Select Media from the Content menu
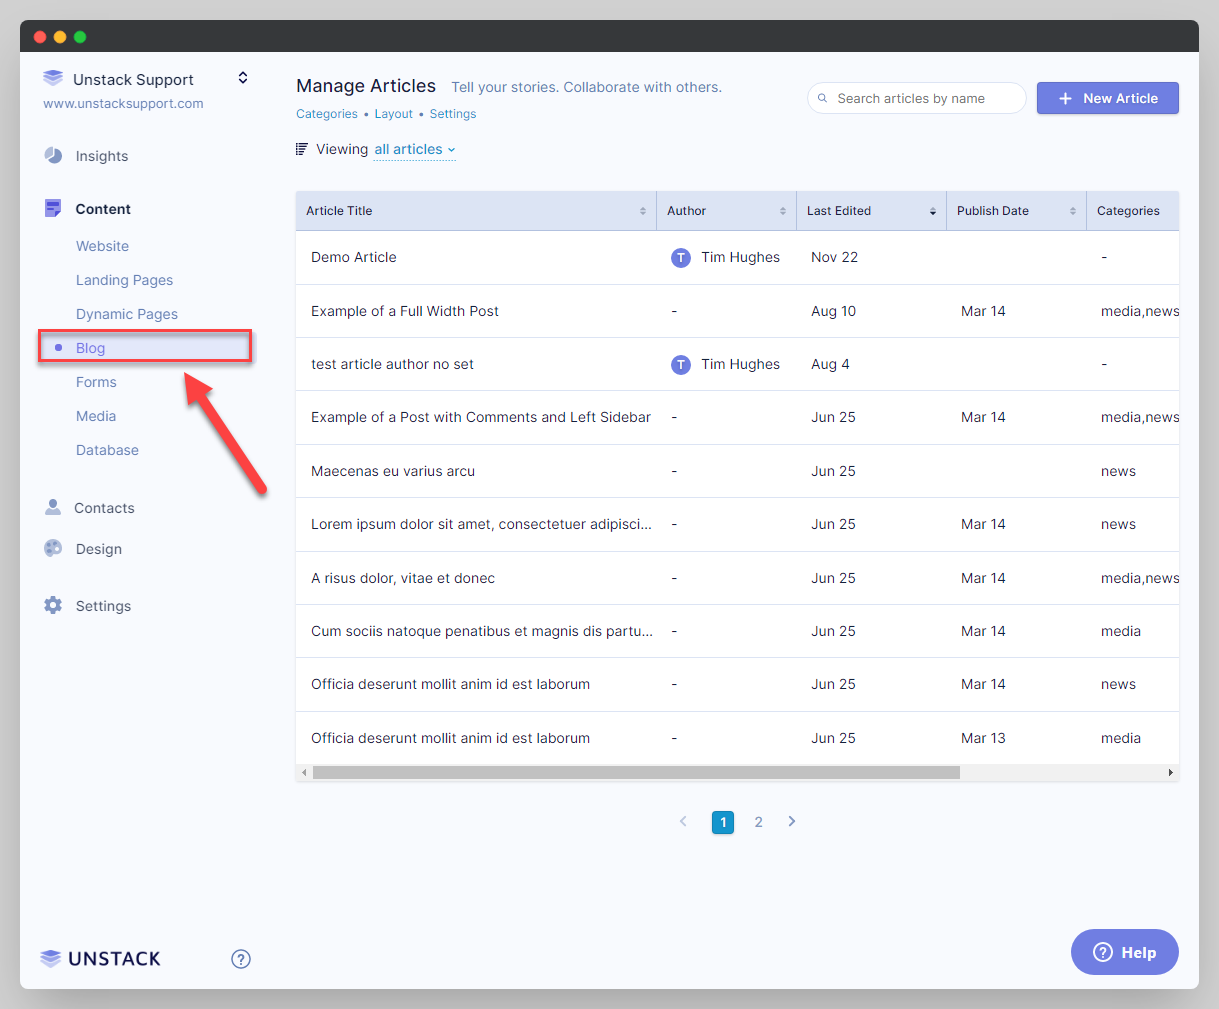This screenshot has height=1009, width=1219. [96, 416]
